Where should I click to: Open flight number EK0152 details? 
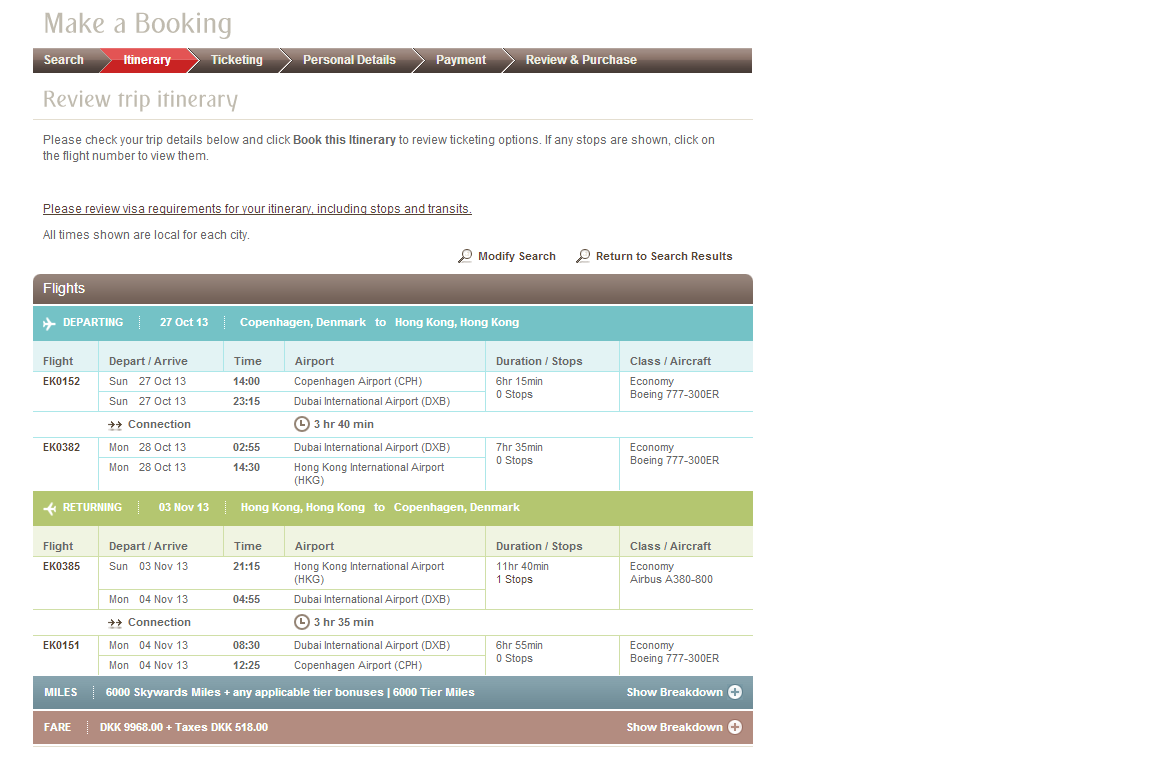pos(62,381)
